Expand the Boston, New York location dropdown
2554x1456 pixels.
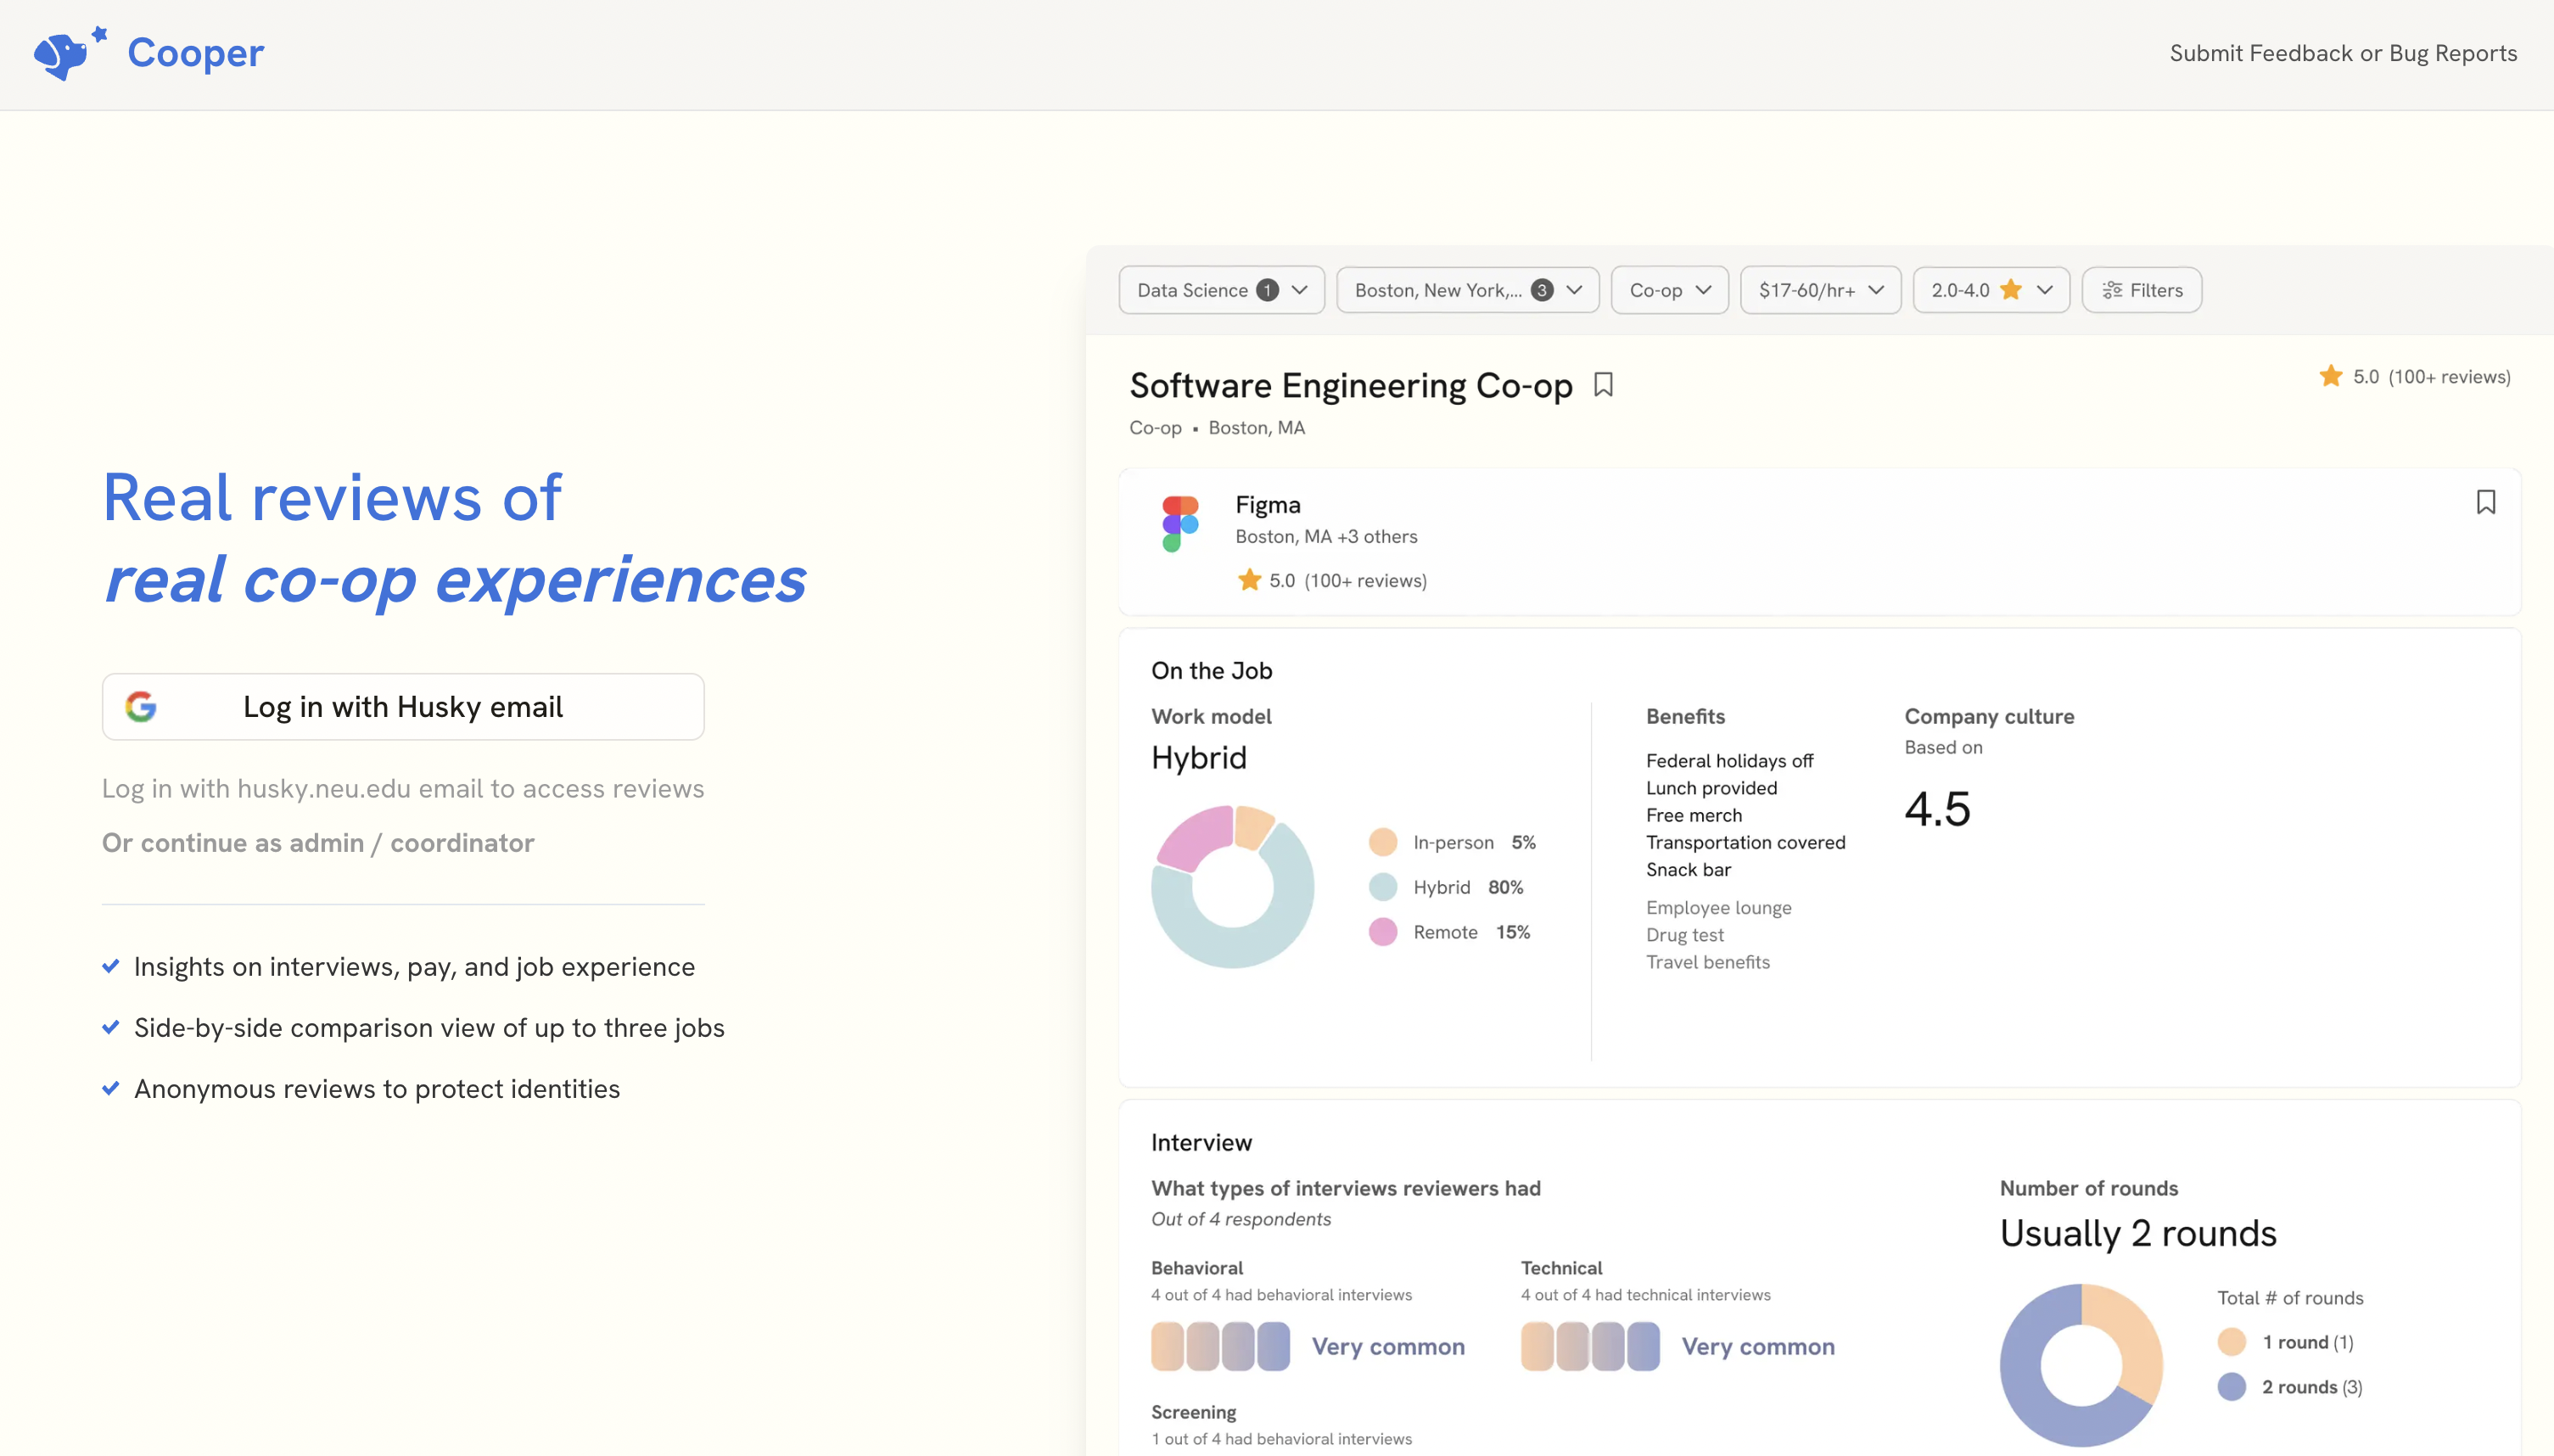1468,290
